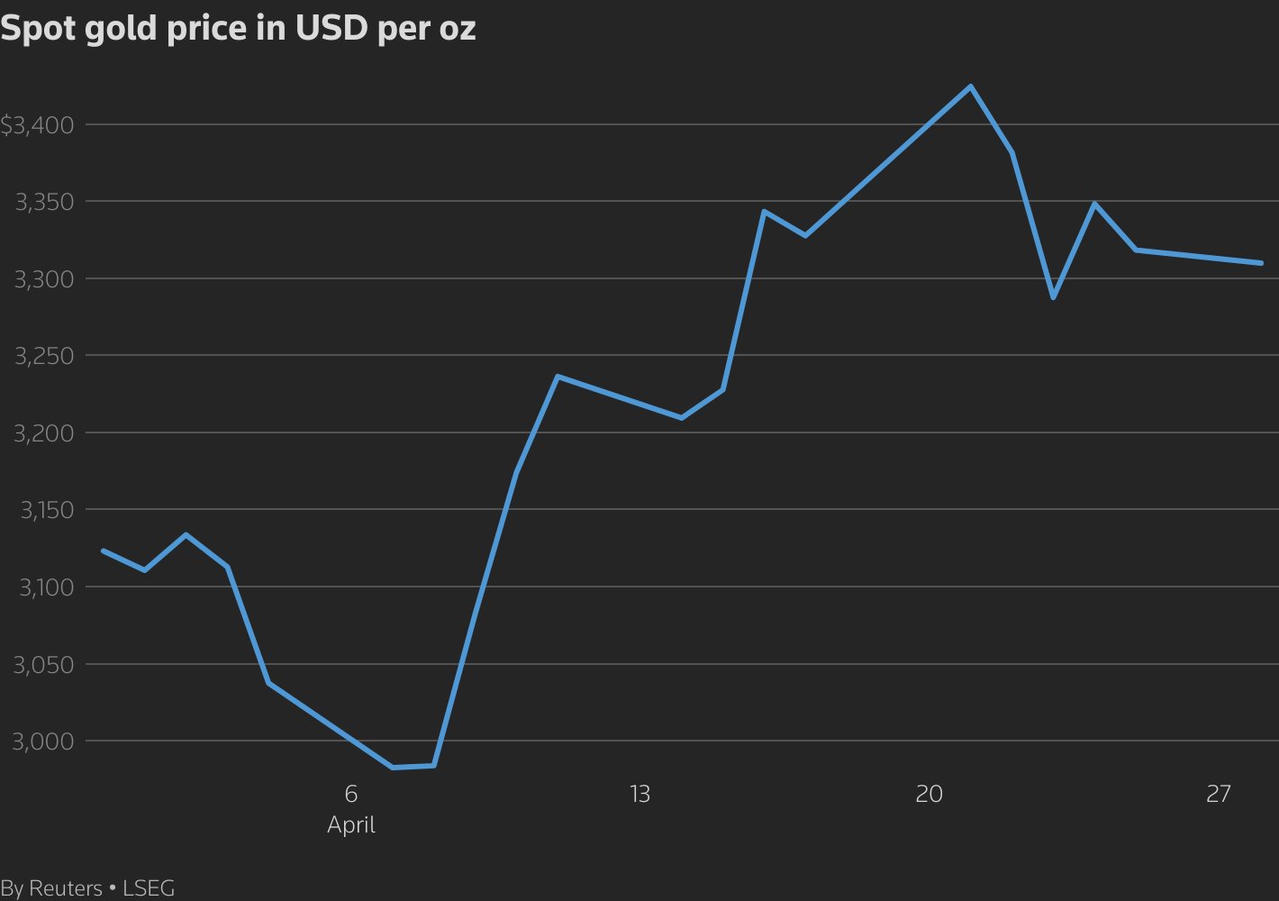Click the highest peak of the gold price line
1279x901 pixels.
pyautogui.click(x=970, y=86)
